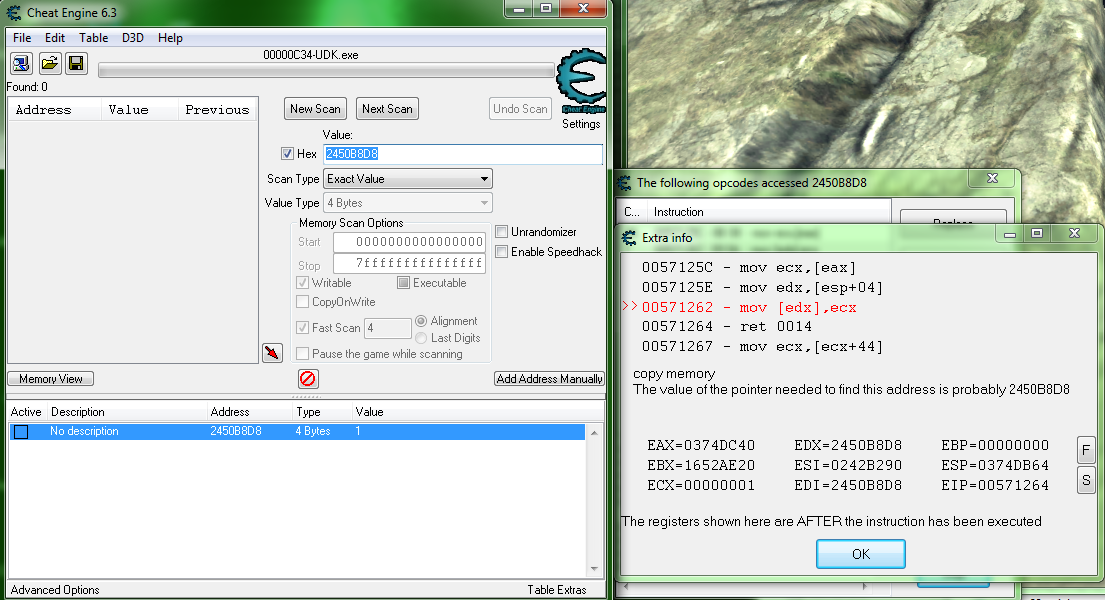The height and width of the screenshot is (600, 1105).
Task: Click the Hex value input field
Action: coord(463,154)
